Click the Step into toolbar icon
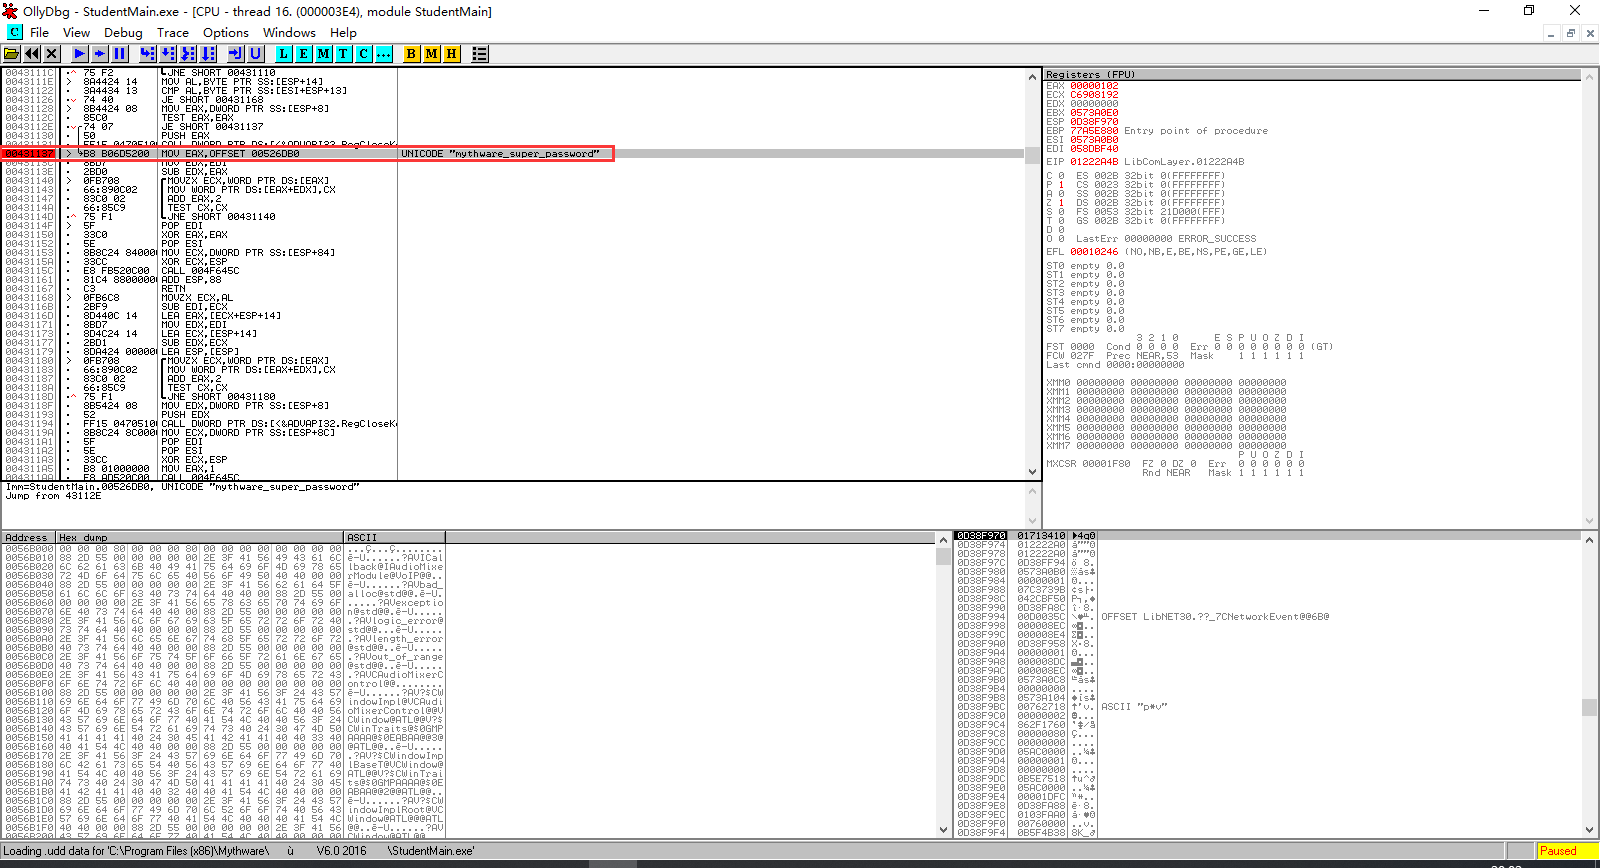The height and width of the screenshot is (868, 1600). coord(148,54)
